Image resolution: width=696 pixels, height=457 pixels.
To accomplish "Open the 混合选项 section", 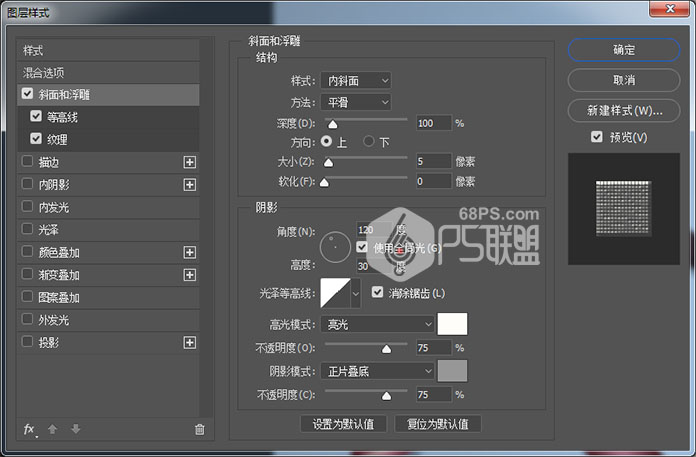I will [x=109, y=72].
